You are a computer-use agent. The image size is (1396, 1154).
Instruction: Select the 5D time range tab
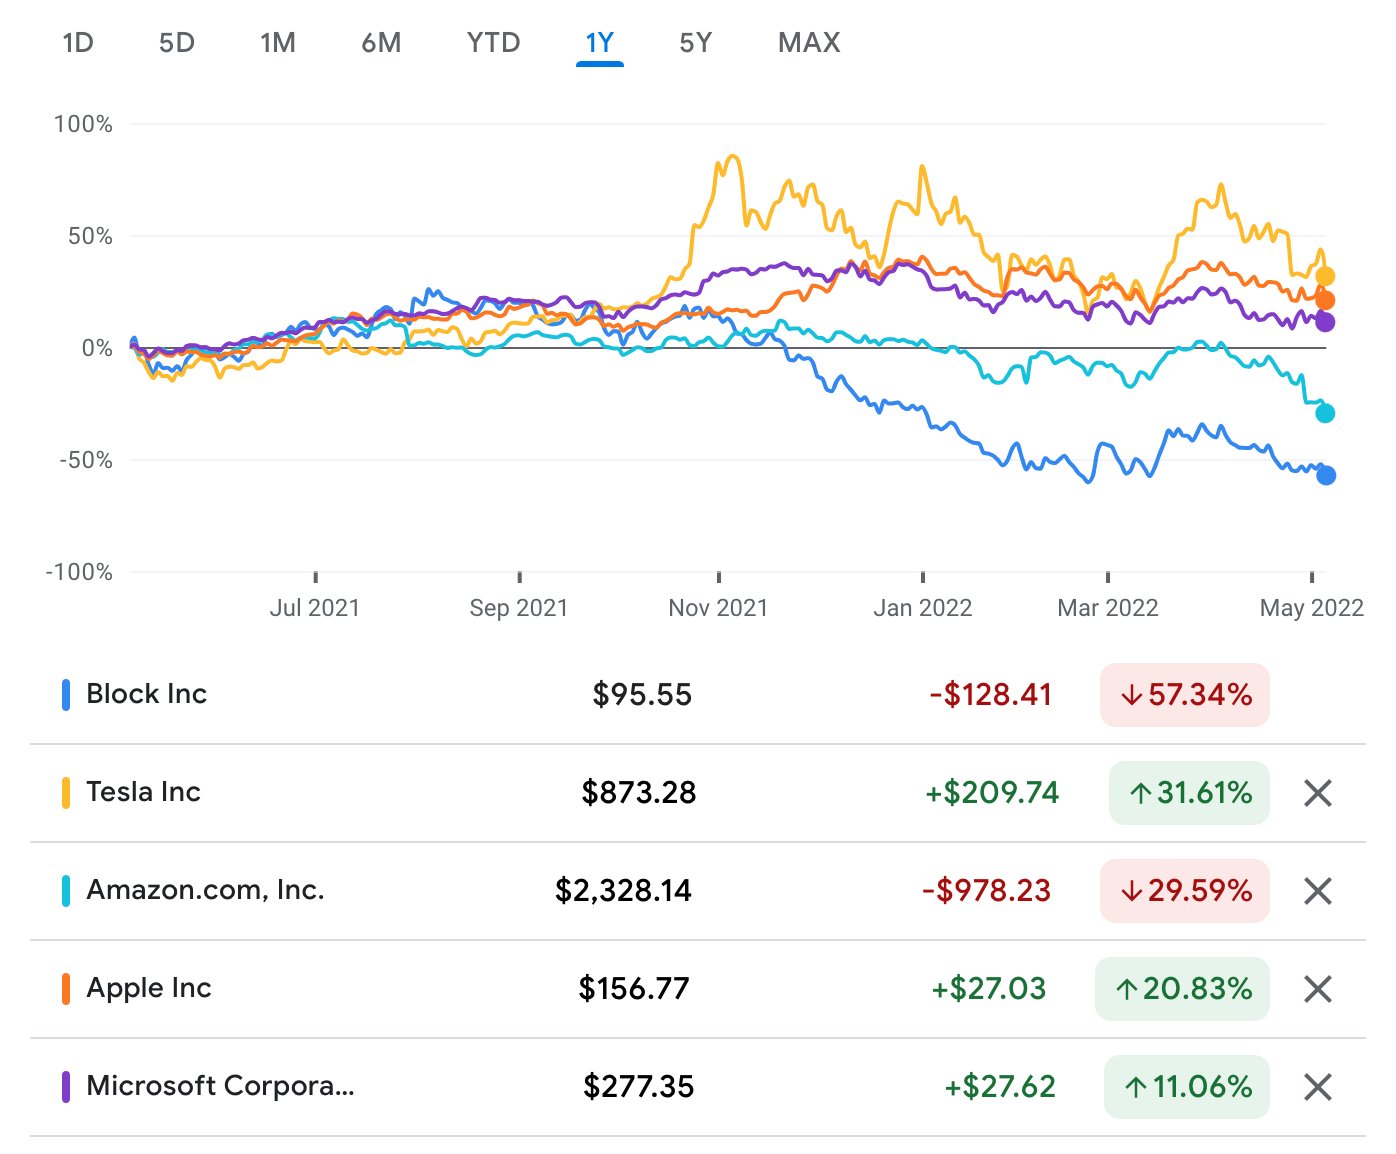pyautogui.click(x=177, y=43)
